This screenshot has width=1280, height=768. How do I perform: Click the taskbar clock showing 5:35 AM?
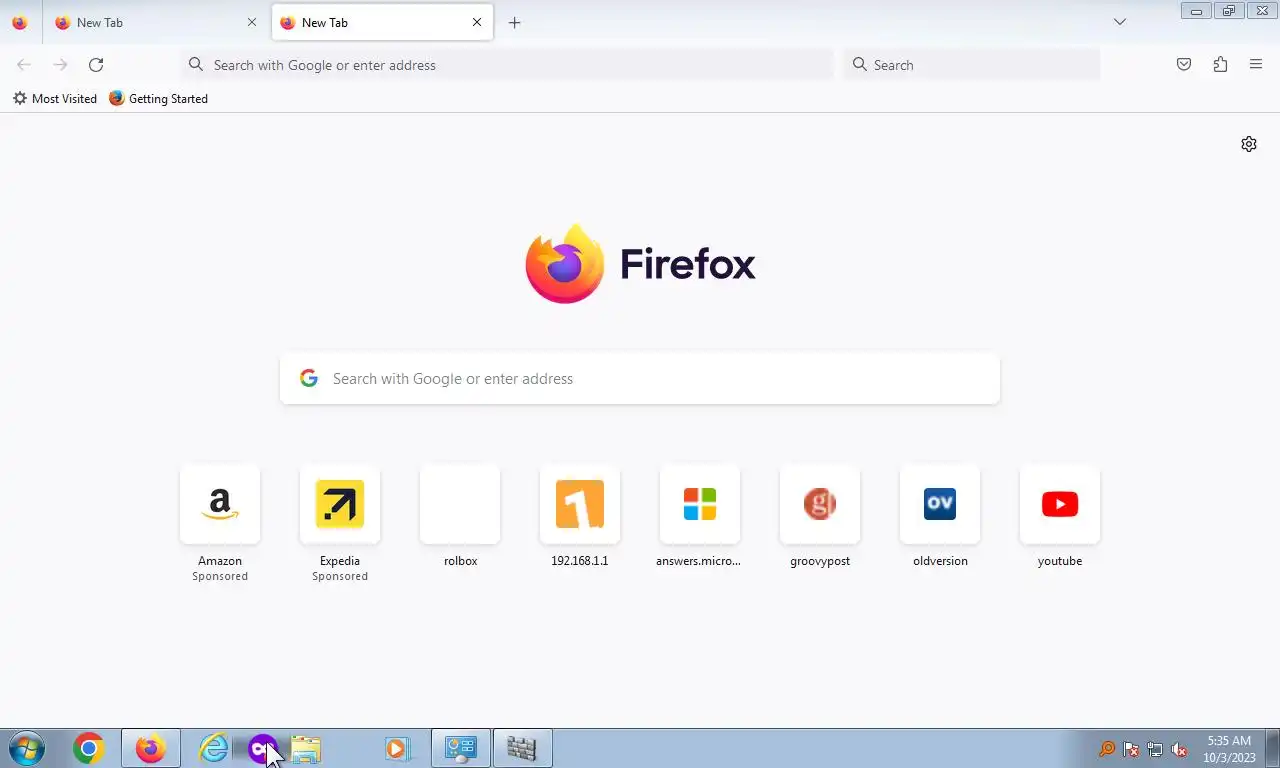tap(1229, 749)
